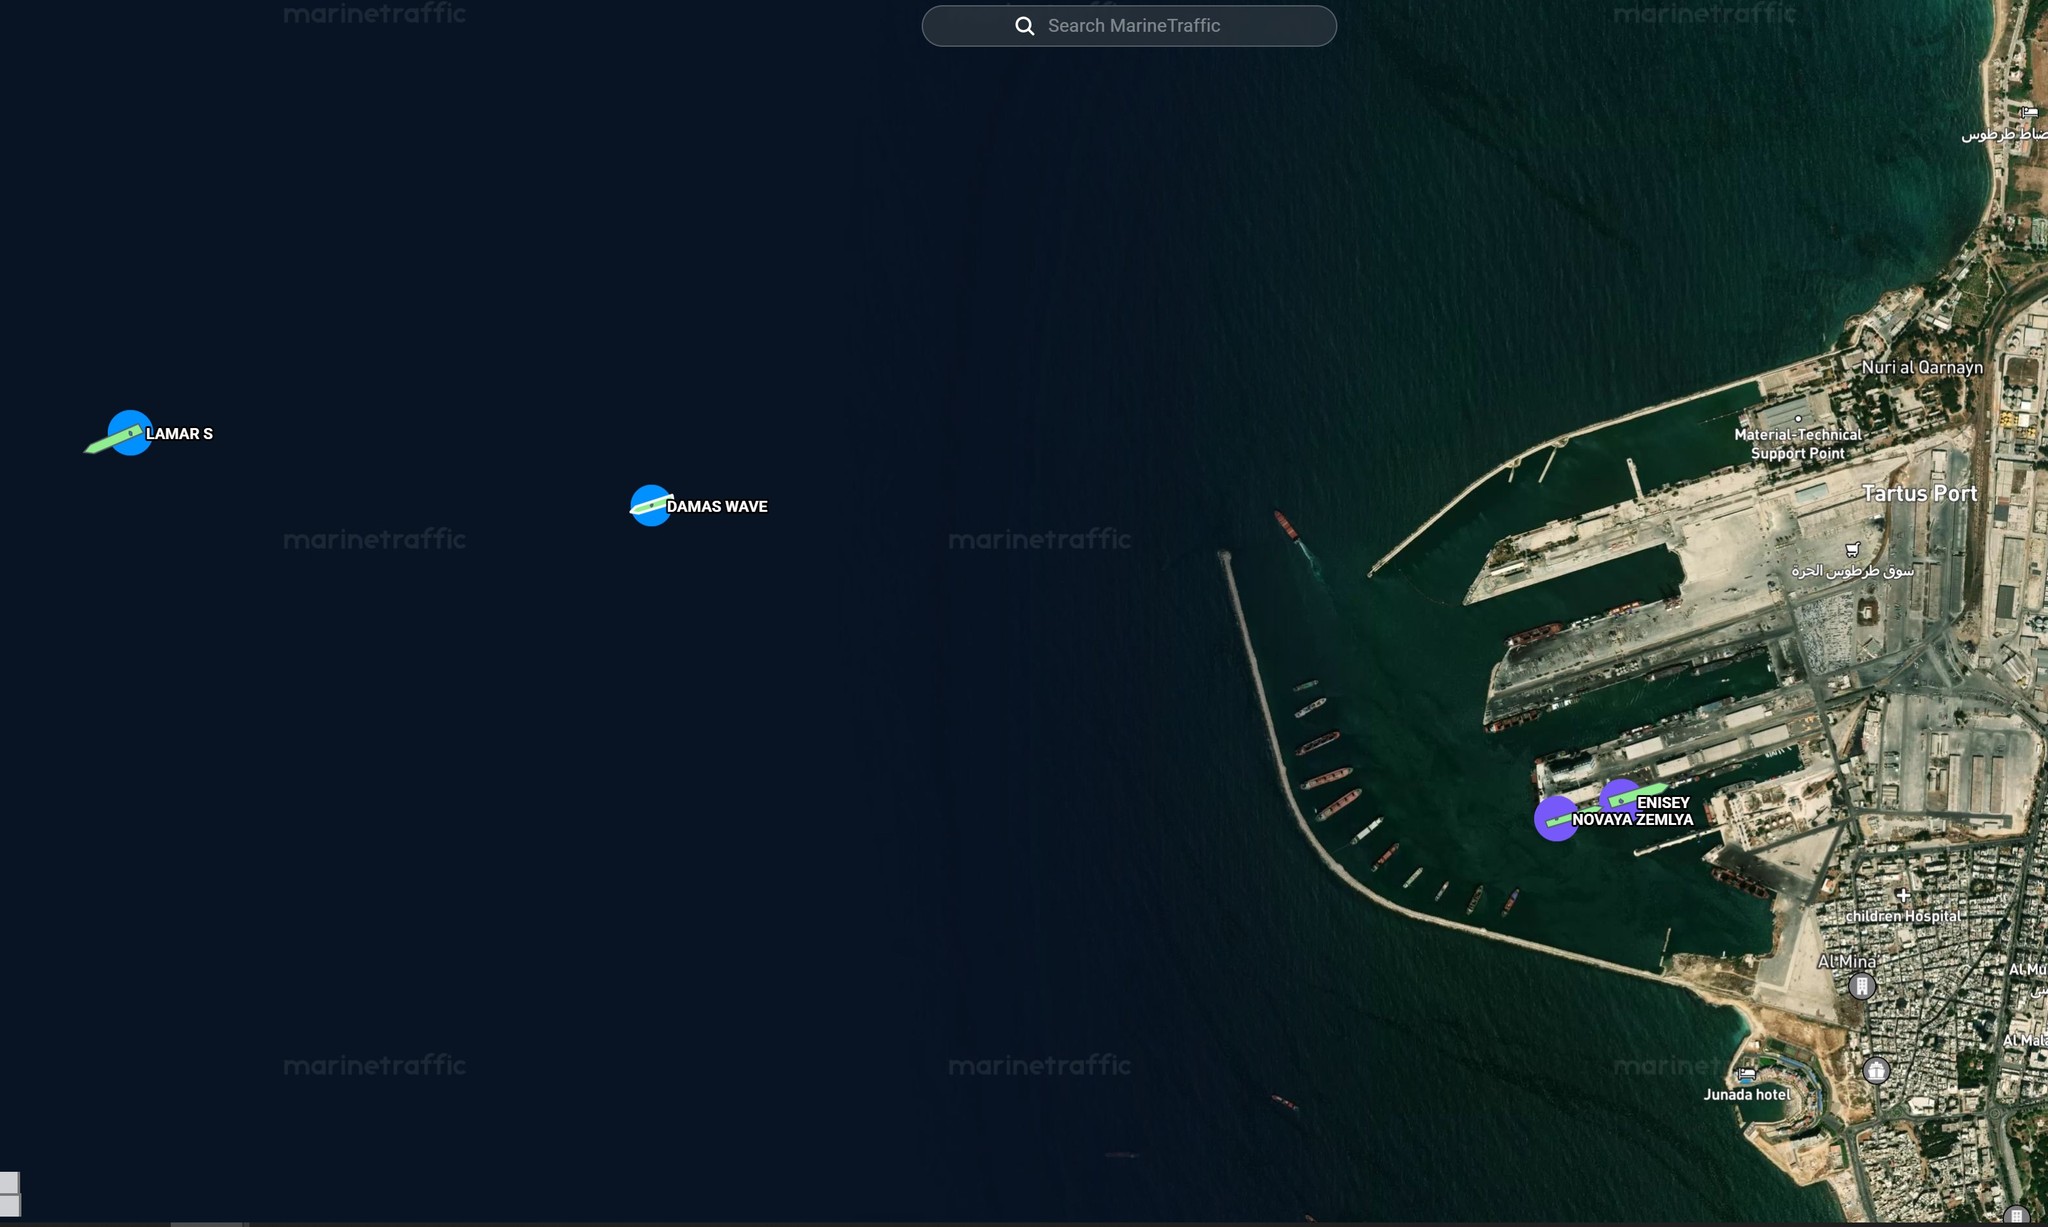The width and height of the screenshot is (2048, 1227).
Task: Click the horizontal scrollbar thumb at bottom
Action: pos(208,1223)
